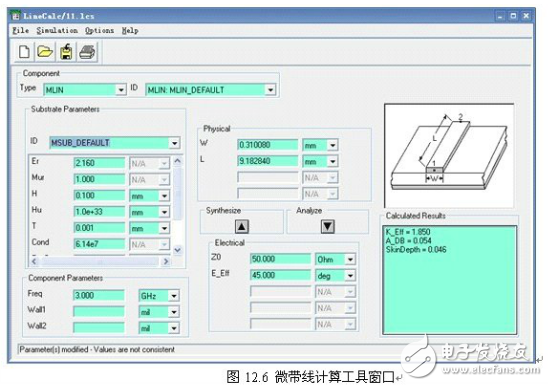548x386 pixels.
Task: Save the file with disk icon
Action: pyautogui.click(x=66, y=52)
